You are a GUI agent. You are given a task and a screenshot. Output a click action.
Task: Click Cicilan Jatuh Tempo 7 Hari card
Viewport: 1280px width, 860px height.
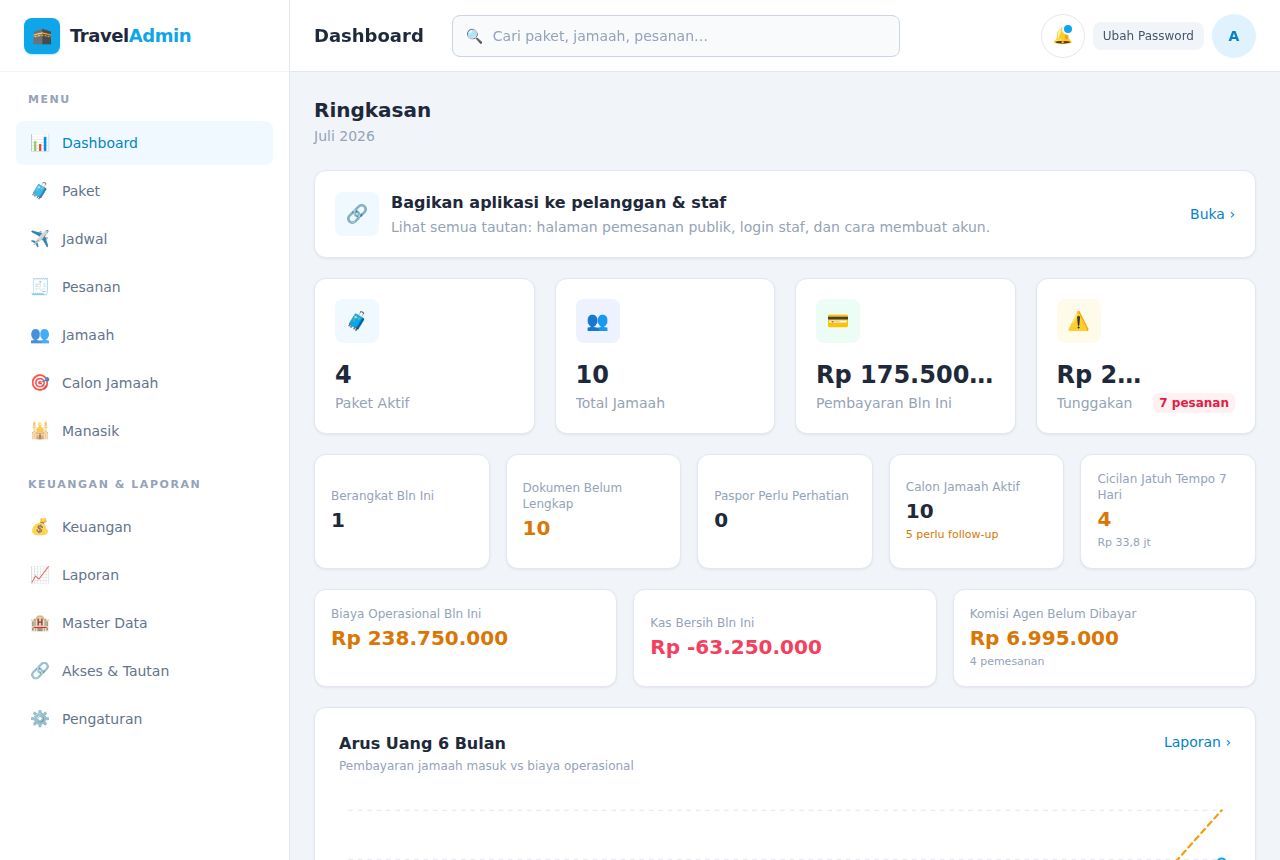coord(1168,512)
